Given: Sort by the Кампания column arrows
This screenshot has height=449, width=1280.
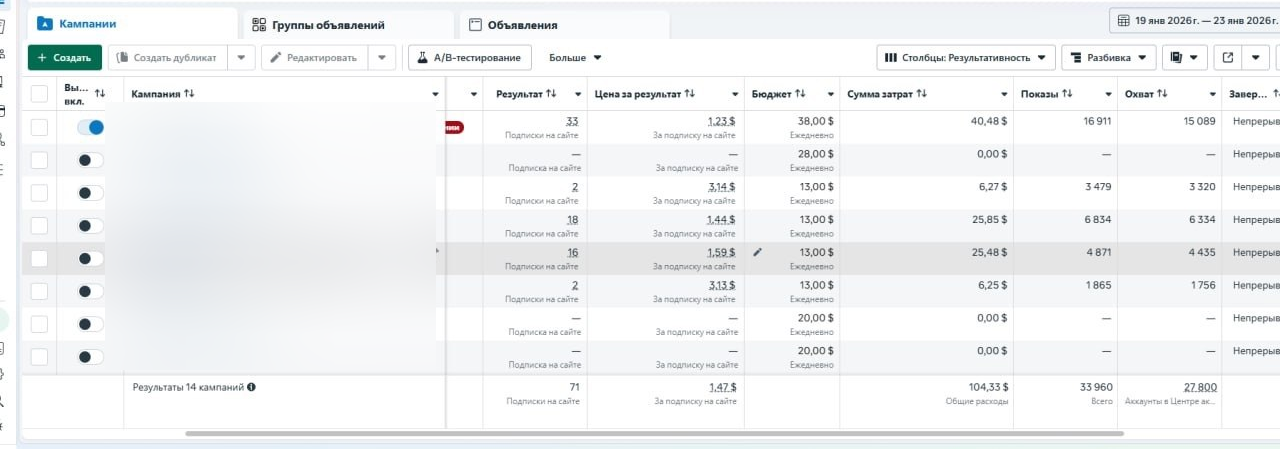Looking at the screenshot, I should coord(190,94).
